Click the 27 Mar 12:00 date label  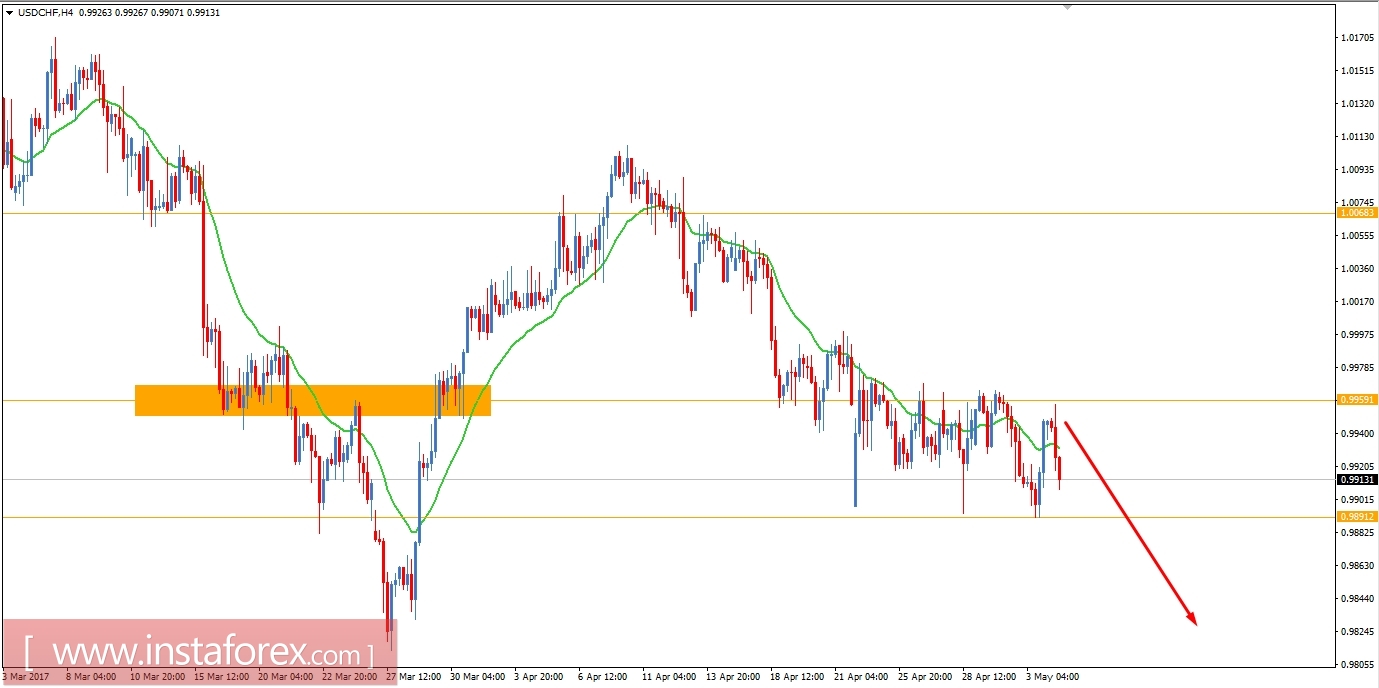tap(415, 677)
